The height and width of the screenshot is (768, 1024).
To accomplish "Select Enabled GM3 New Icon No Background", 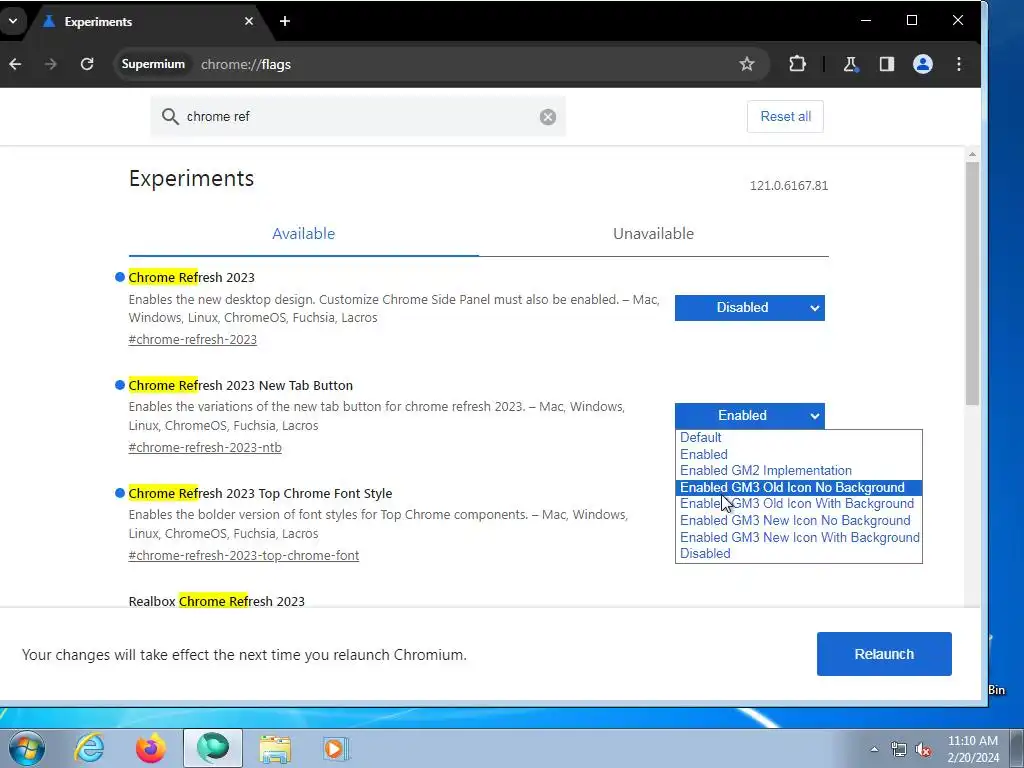I will pyautogui.click(x=799, y=520).
